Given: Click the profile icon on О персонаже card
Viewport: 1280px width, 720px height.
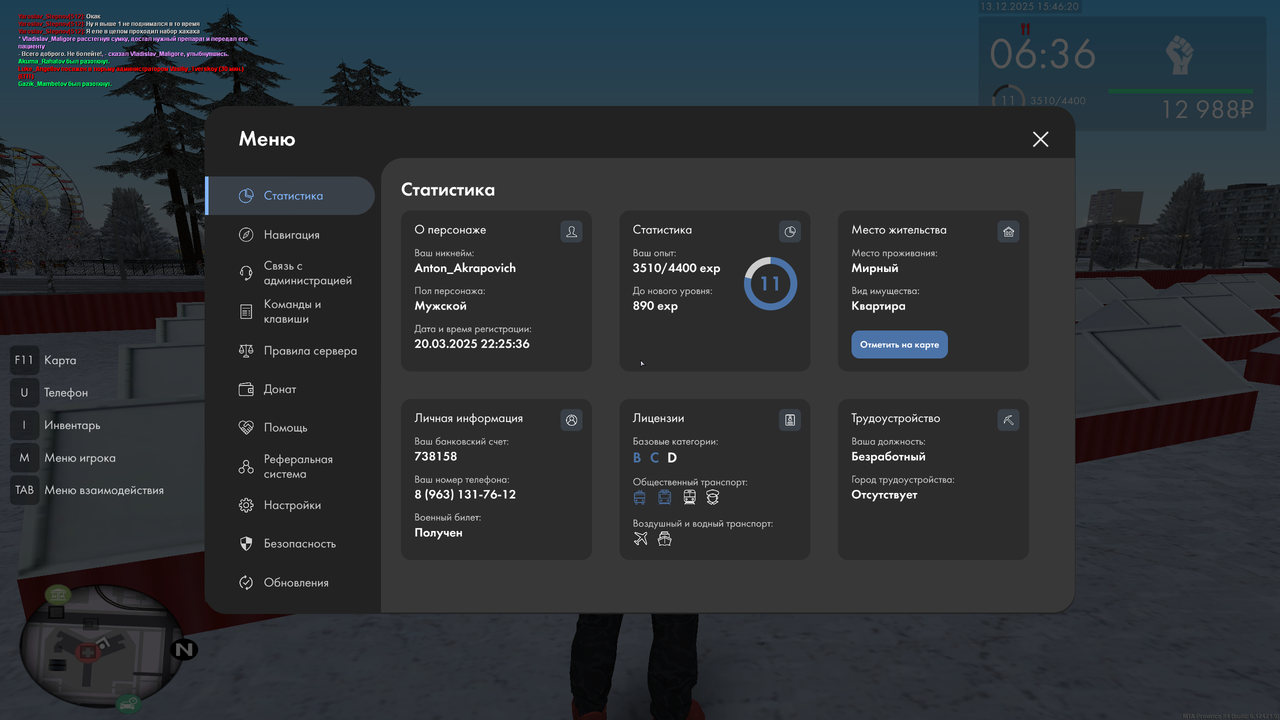Looking at the screenshot, I should (x=571, y=232).
